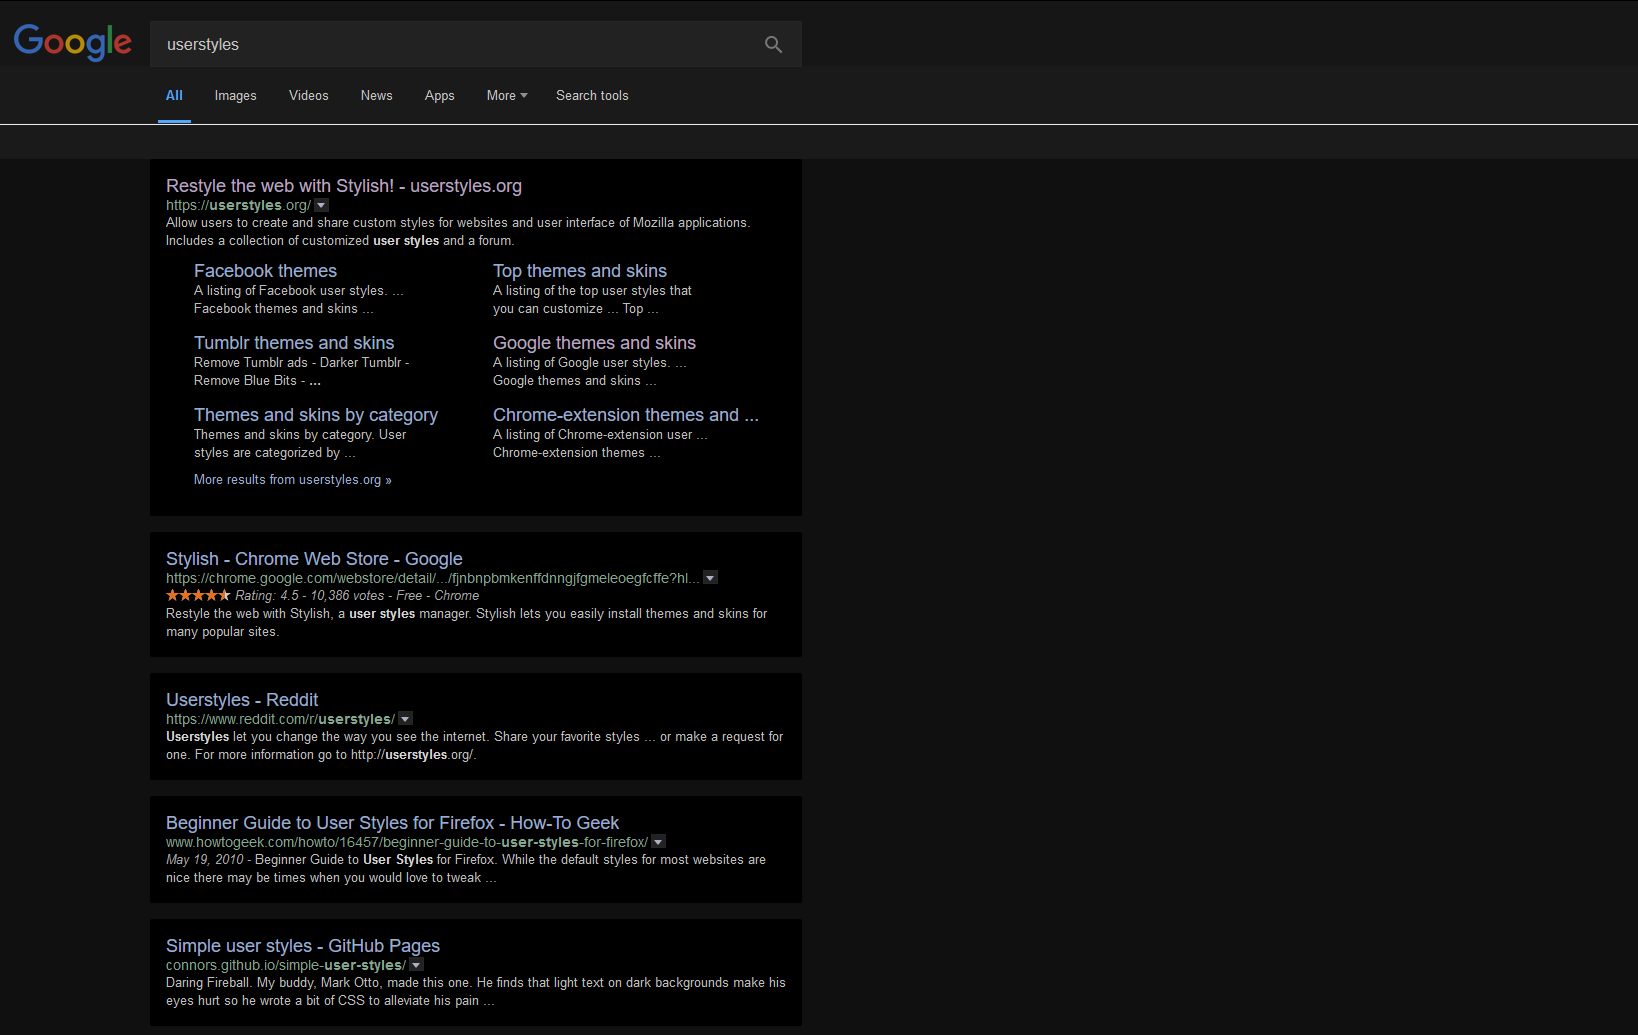This screenshot has height=1035, width=1638.
Task: Open the Apps tab
Action: 439,96
